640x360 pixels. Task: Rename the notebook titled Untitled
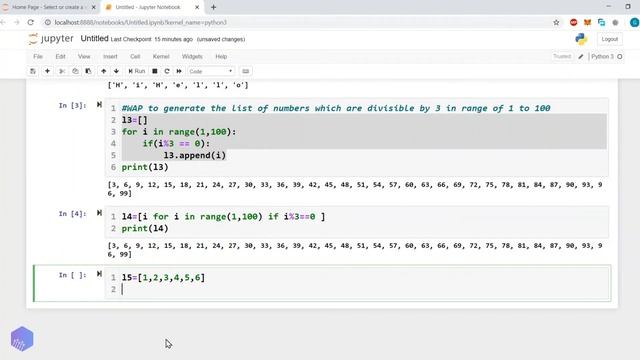pyautogui.click(x=94, y=38)
